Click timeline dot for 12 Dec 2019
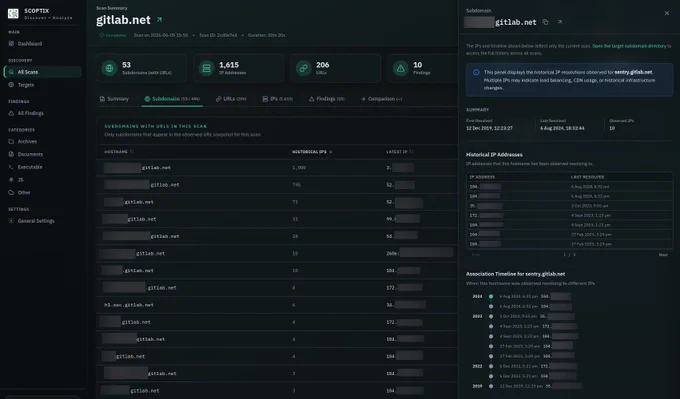This screenshot has height=399, width=680. pos(490,386)
